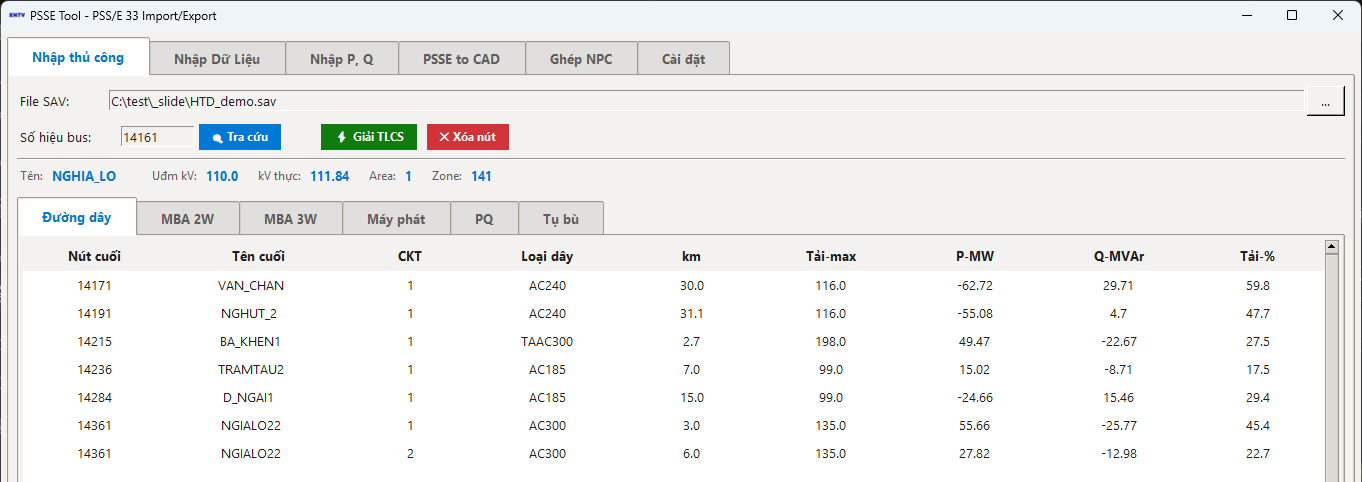
Task: Open the Ghép NPC tab
Action: (x=581, y=59)
